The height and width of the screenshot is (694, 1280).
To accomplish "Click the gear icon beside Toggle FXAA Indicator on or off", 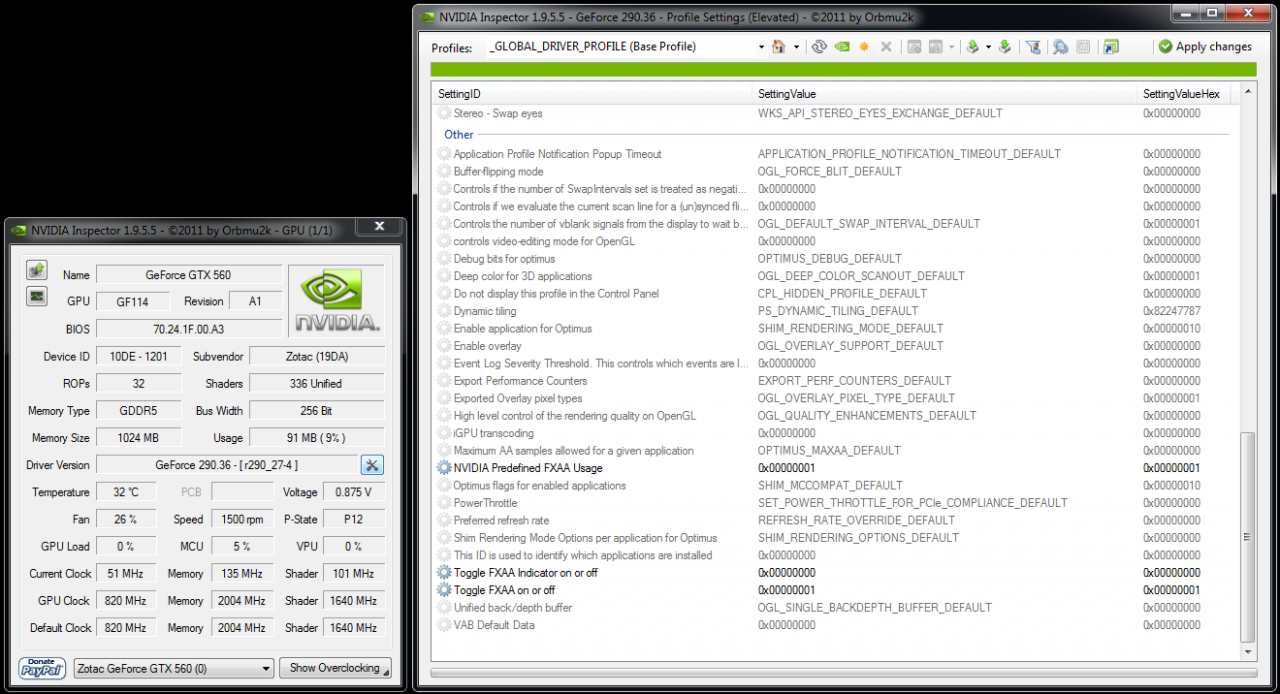I will (444, 573).
